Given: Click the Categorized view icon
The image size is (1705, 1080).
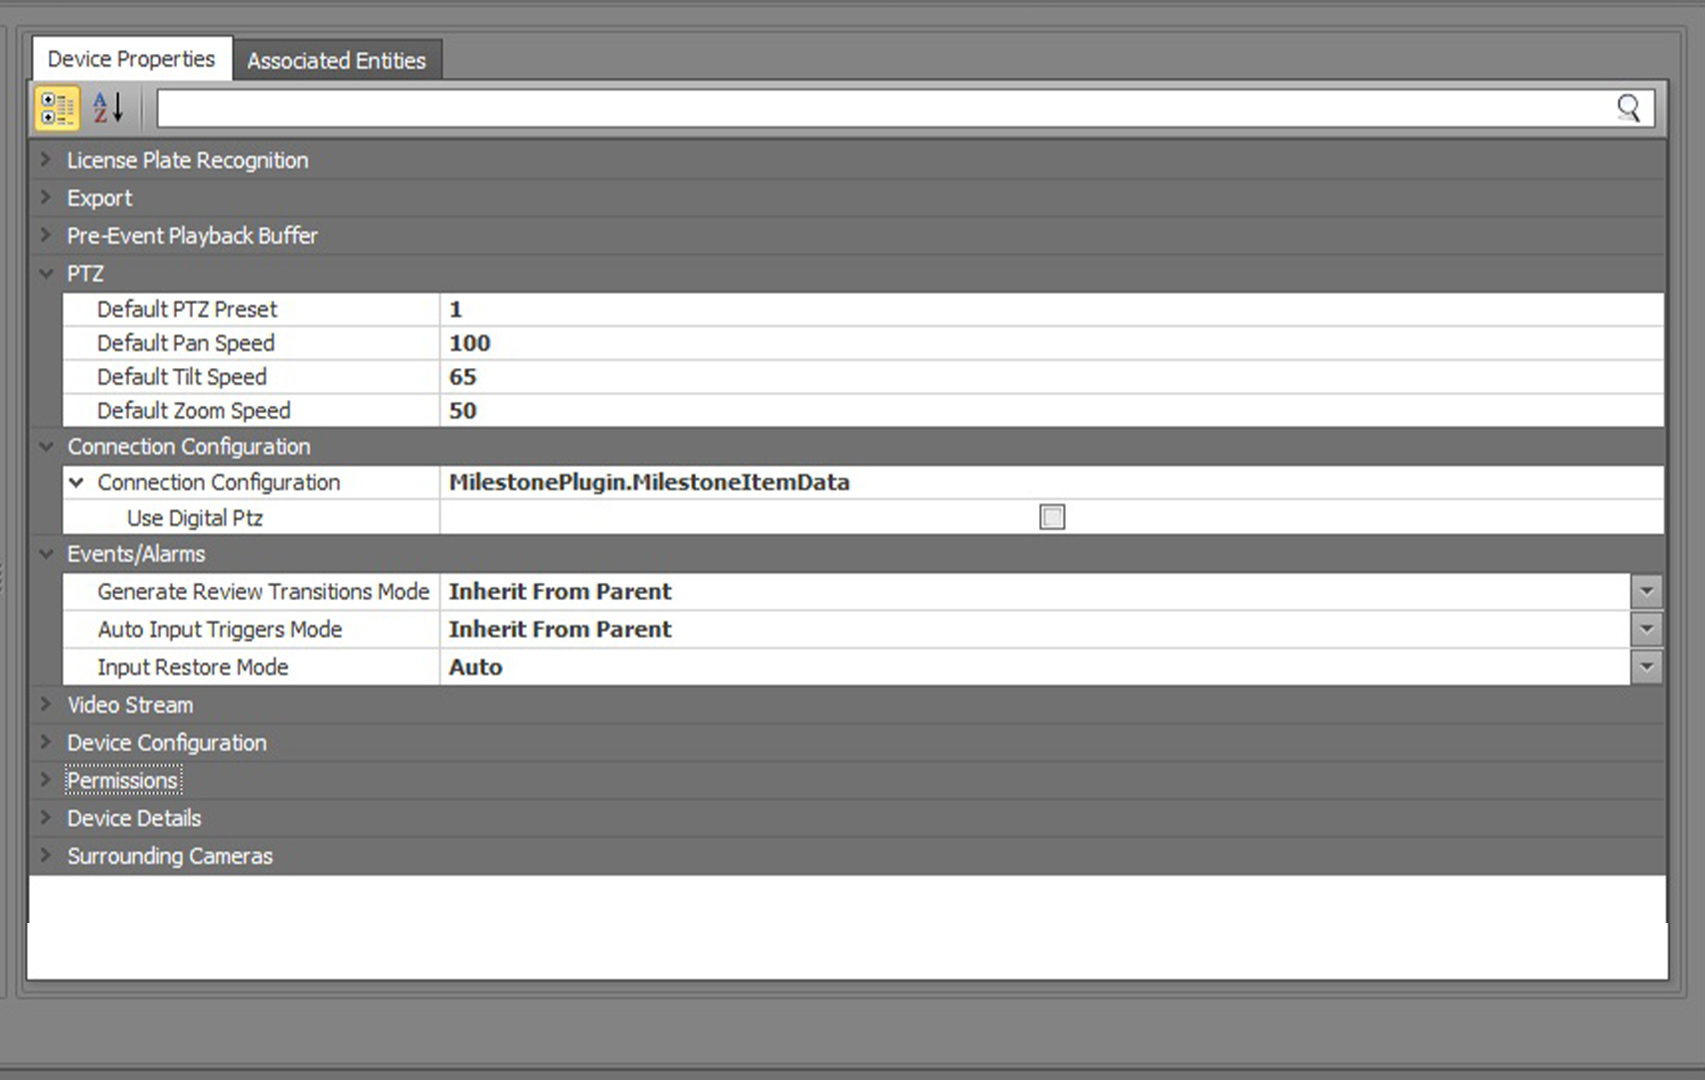Looking at the screenshot, I should point(57,108).
